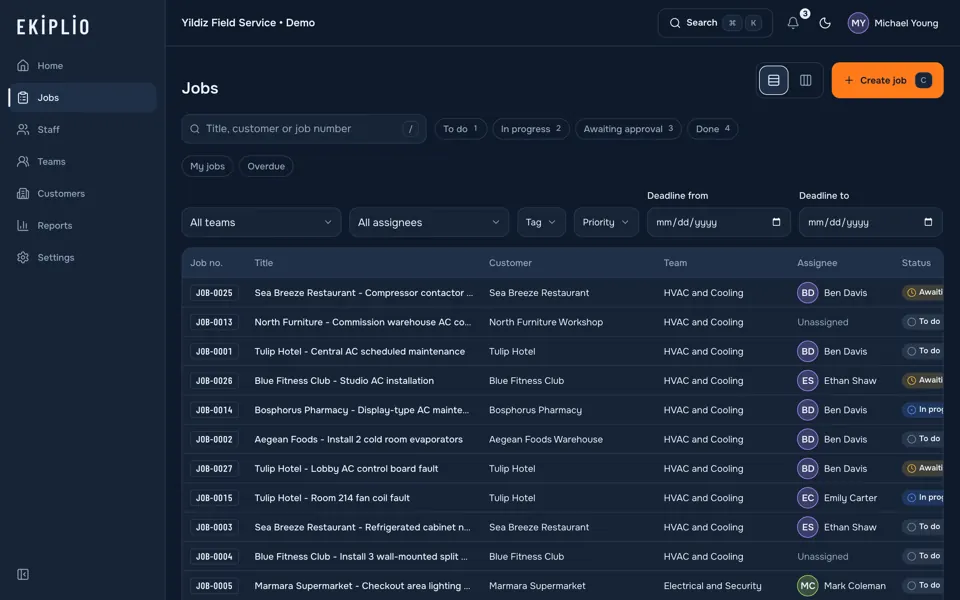Open Reports from the sidebar
960x600 pixels.
coord(83,225)
